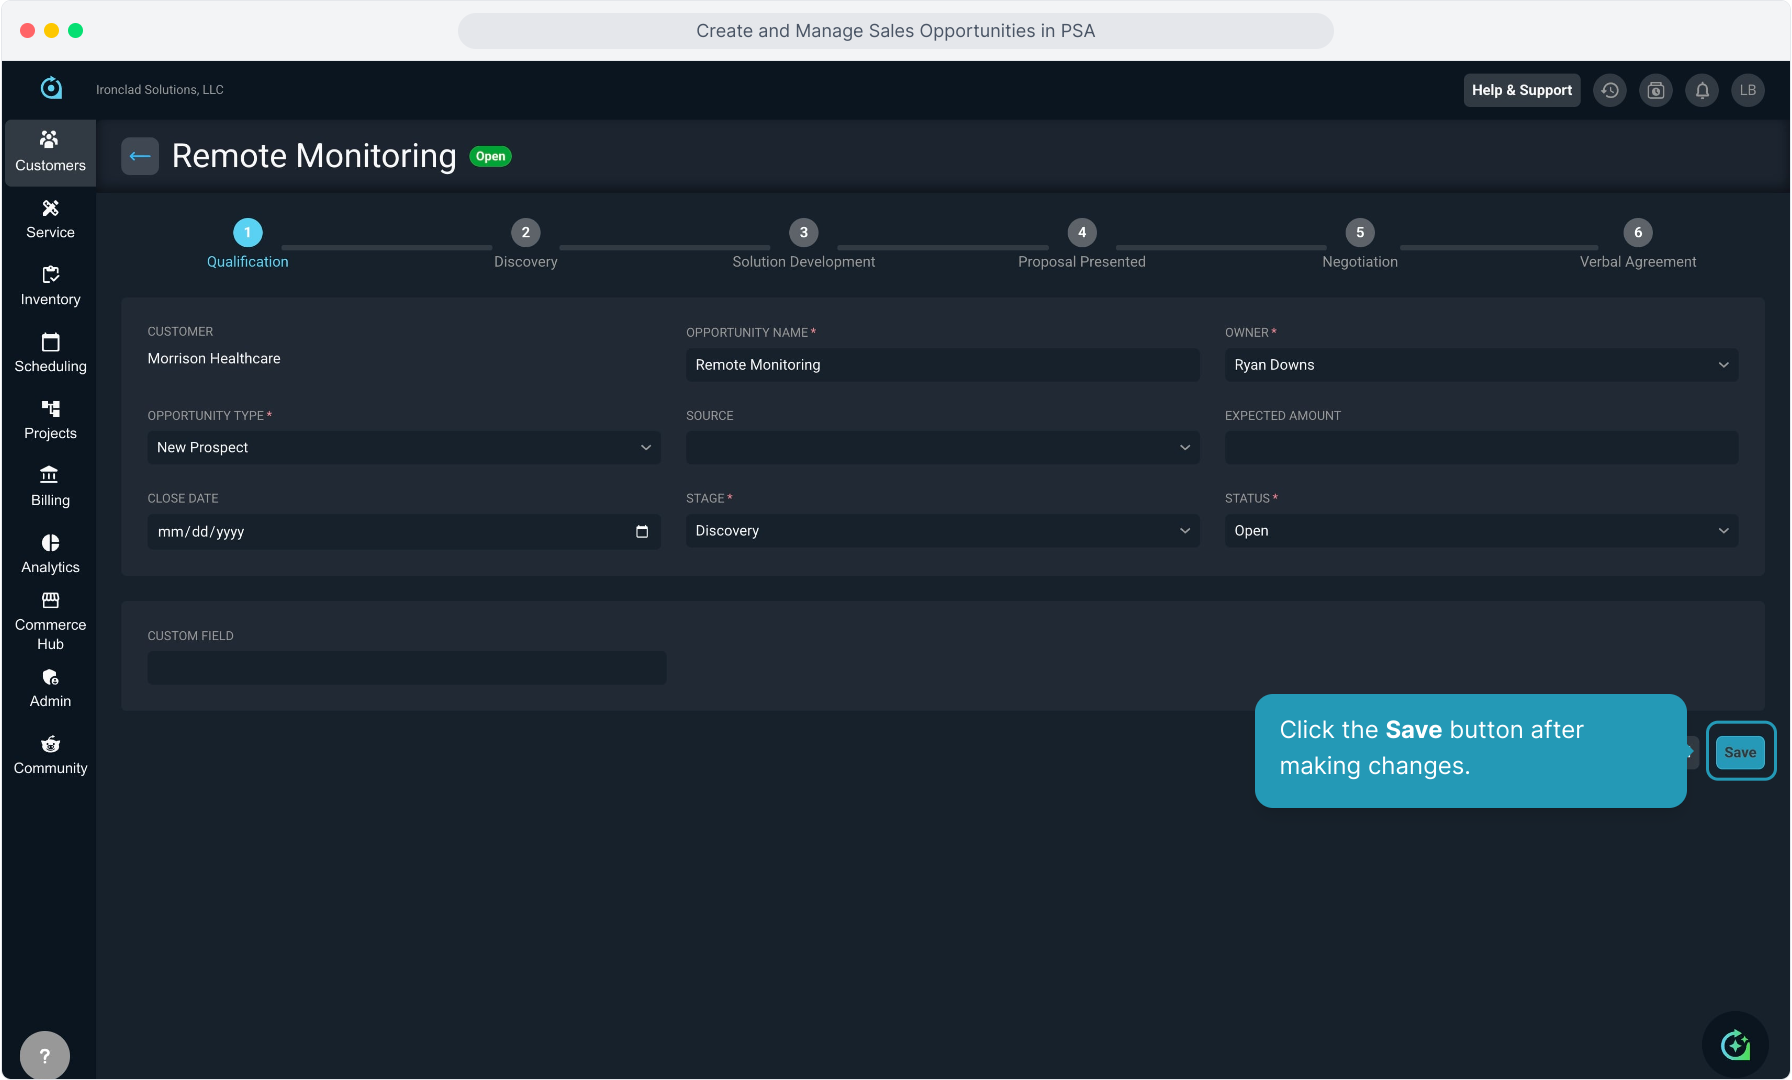Click the back arrow beside Remote Monitoring
This screenshot has width=1792, height=1080.
point(140,156)
